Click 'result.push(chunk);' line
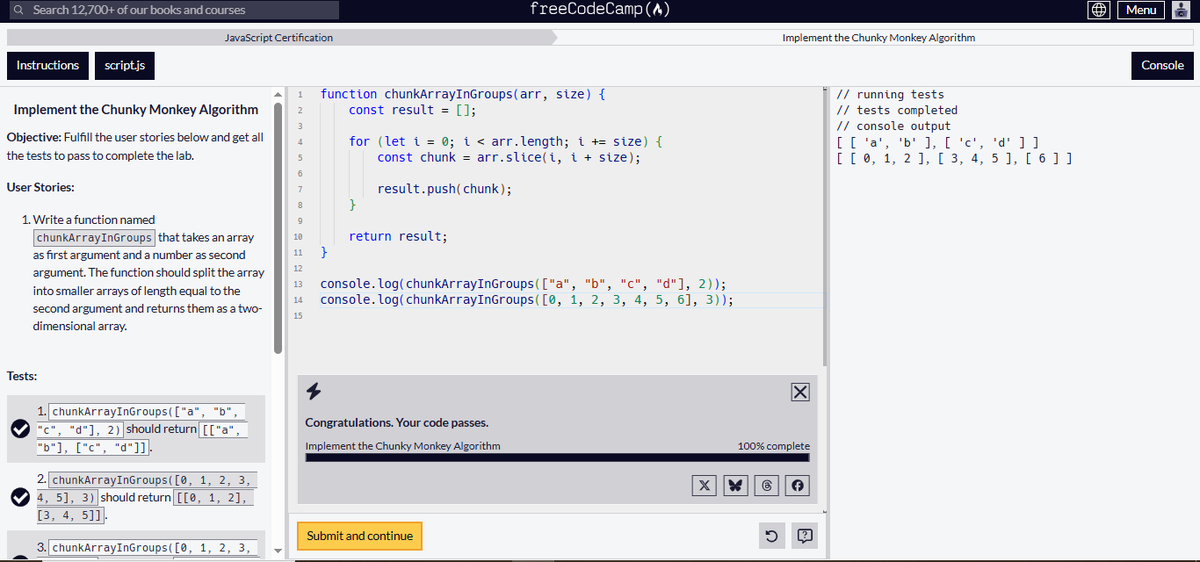The image size is (1200, 562). tap(445, 189)
